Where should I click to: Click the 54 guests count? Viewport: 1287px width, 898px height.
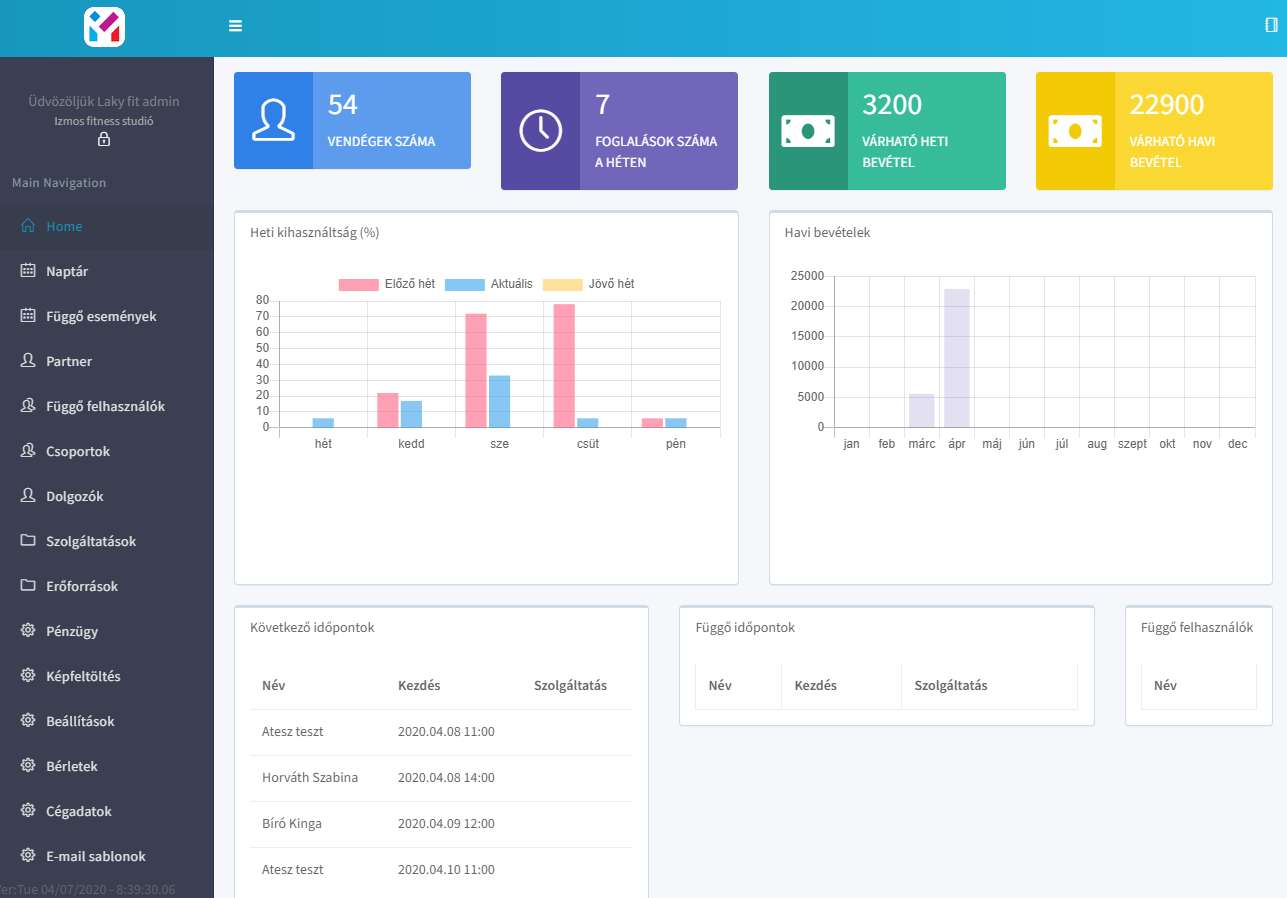342,104
